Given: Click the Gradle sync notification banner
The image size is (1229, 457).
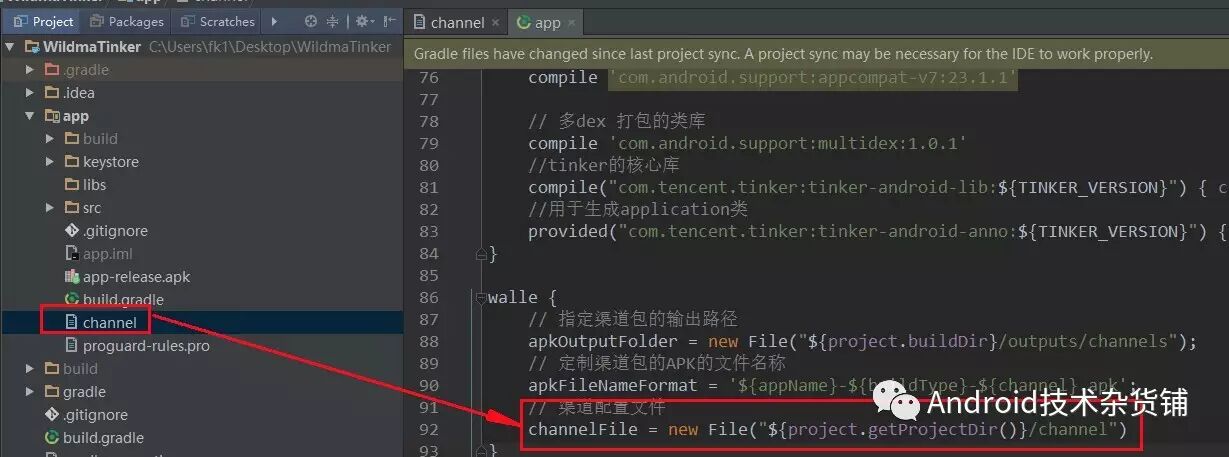Looking at the screenshot, I should 816,54.
